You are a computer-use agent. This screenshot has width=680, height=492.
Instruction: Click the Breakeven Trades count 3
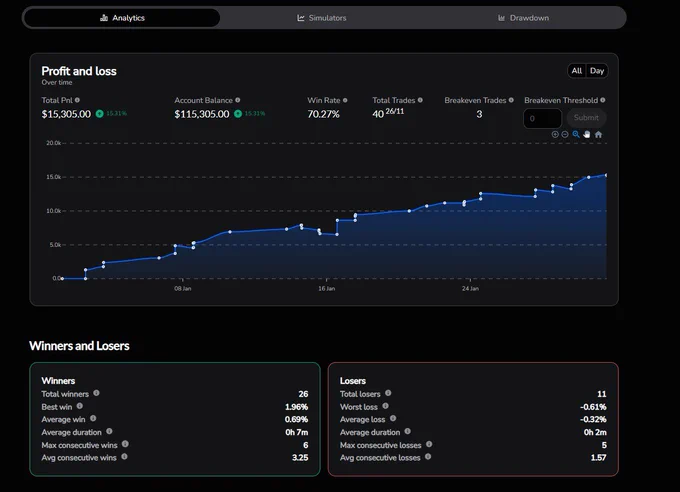479,114
